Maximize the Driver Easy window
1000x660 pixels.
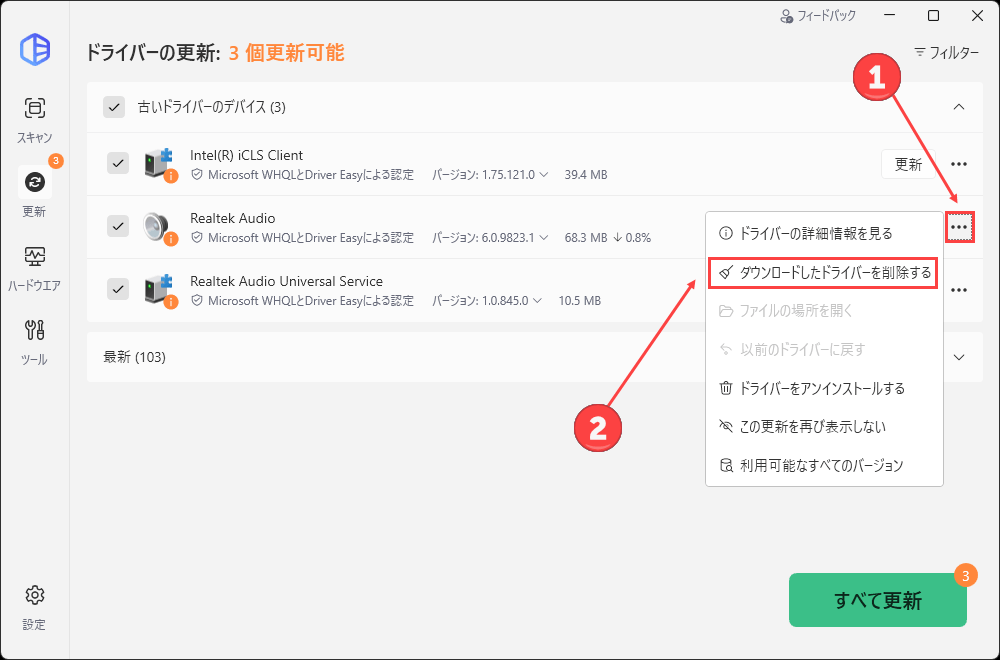933,16
